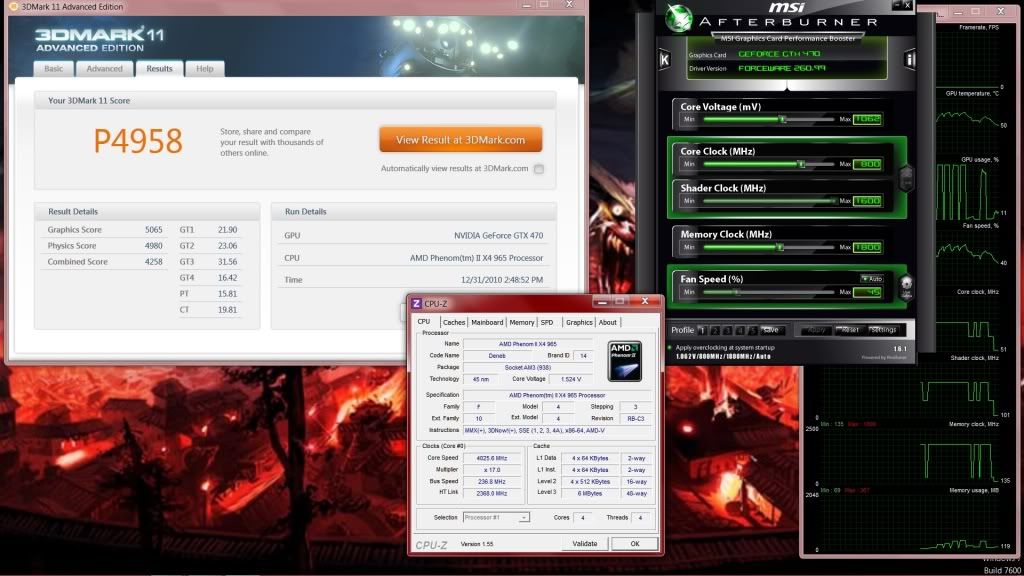
Task: Click View Result at 3DMark.com button
Action: click(x=460, y=140)
